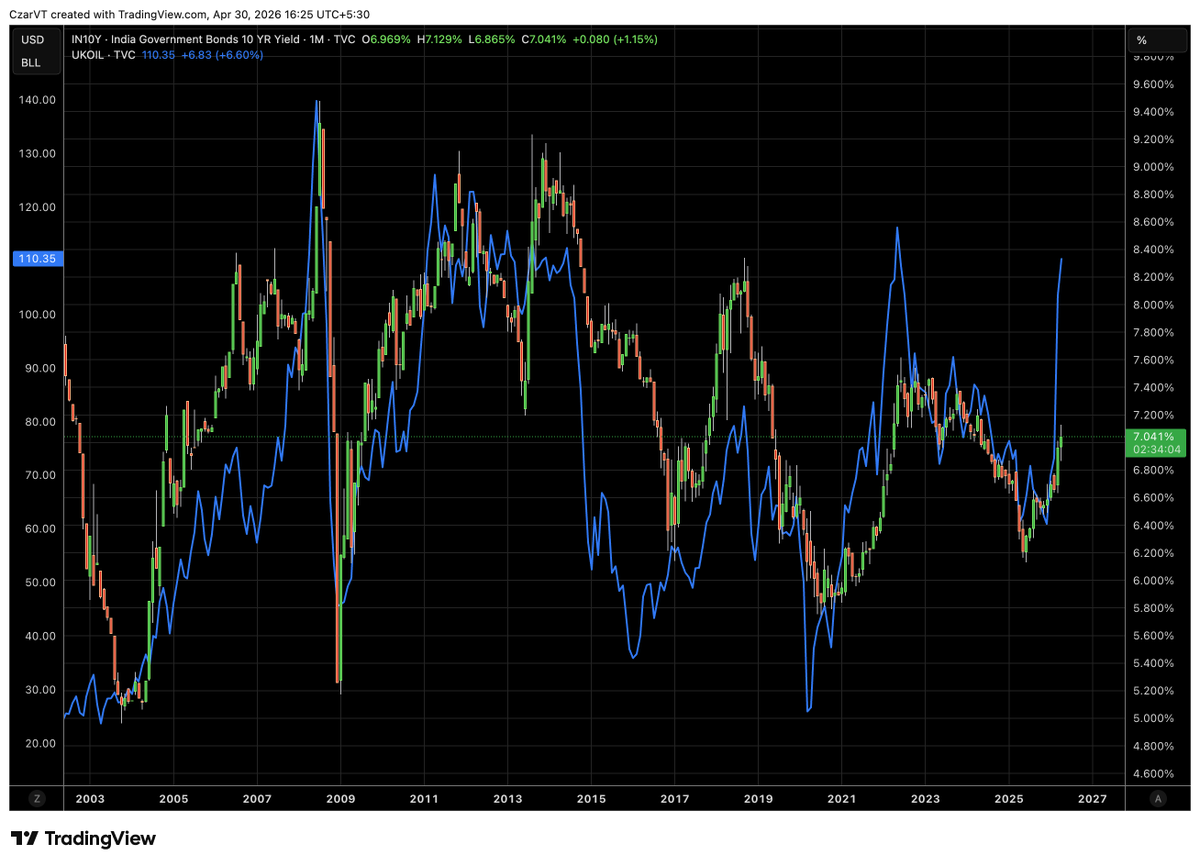Click the 2009 label on time axis
The image size is (1200, 866).
pyautogui.click(x=340, y=799)
